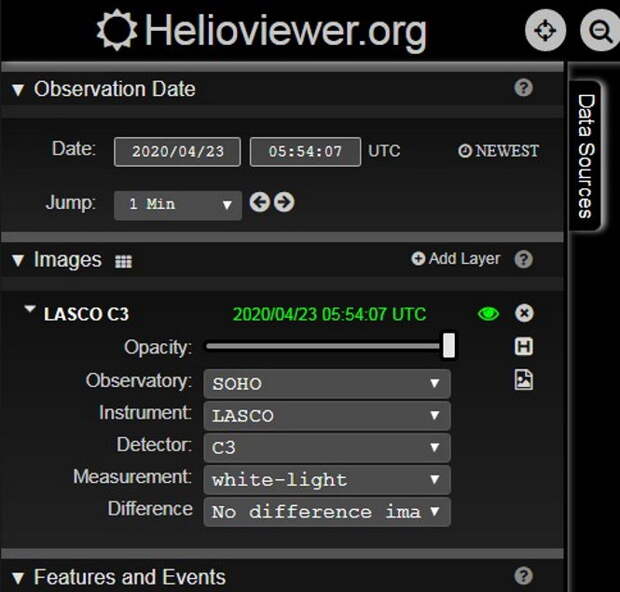Toggle LASCO C3 layer visibility eye

[488, 314]
